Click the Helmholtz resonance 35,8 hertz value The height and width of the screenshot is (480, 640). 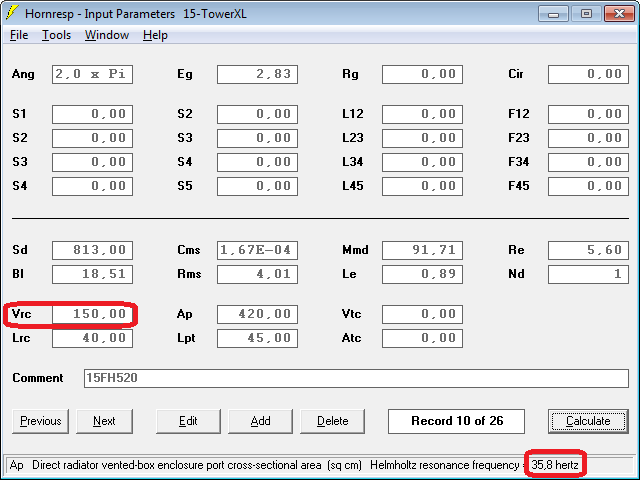pyautogui.click(x=555, y=465)
